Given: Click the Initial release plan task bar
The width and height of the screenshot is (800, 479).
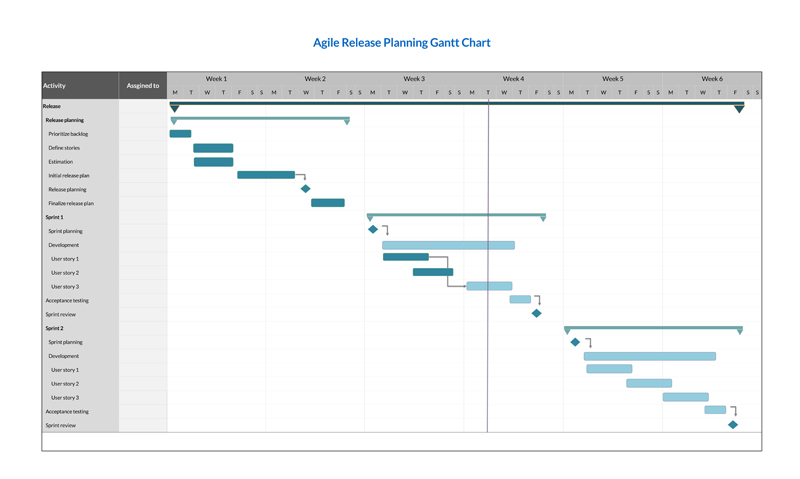Looking at the screenshot, I should click(x=266, y=175).
